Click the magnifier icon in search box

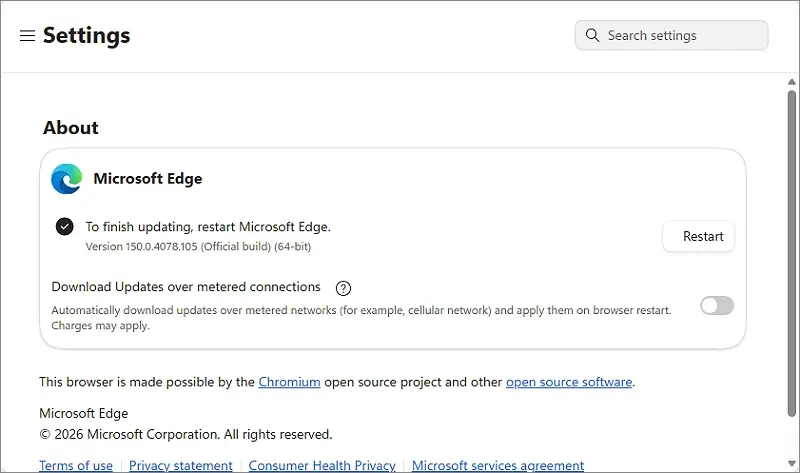[x=592, y=35]
